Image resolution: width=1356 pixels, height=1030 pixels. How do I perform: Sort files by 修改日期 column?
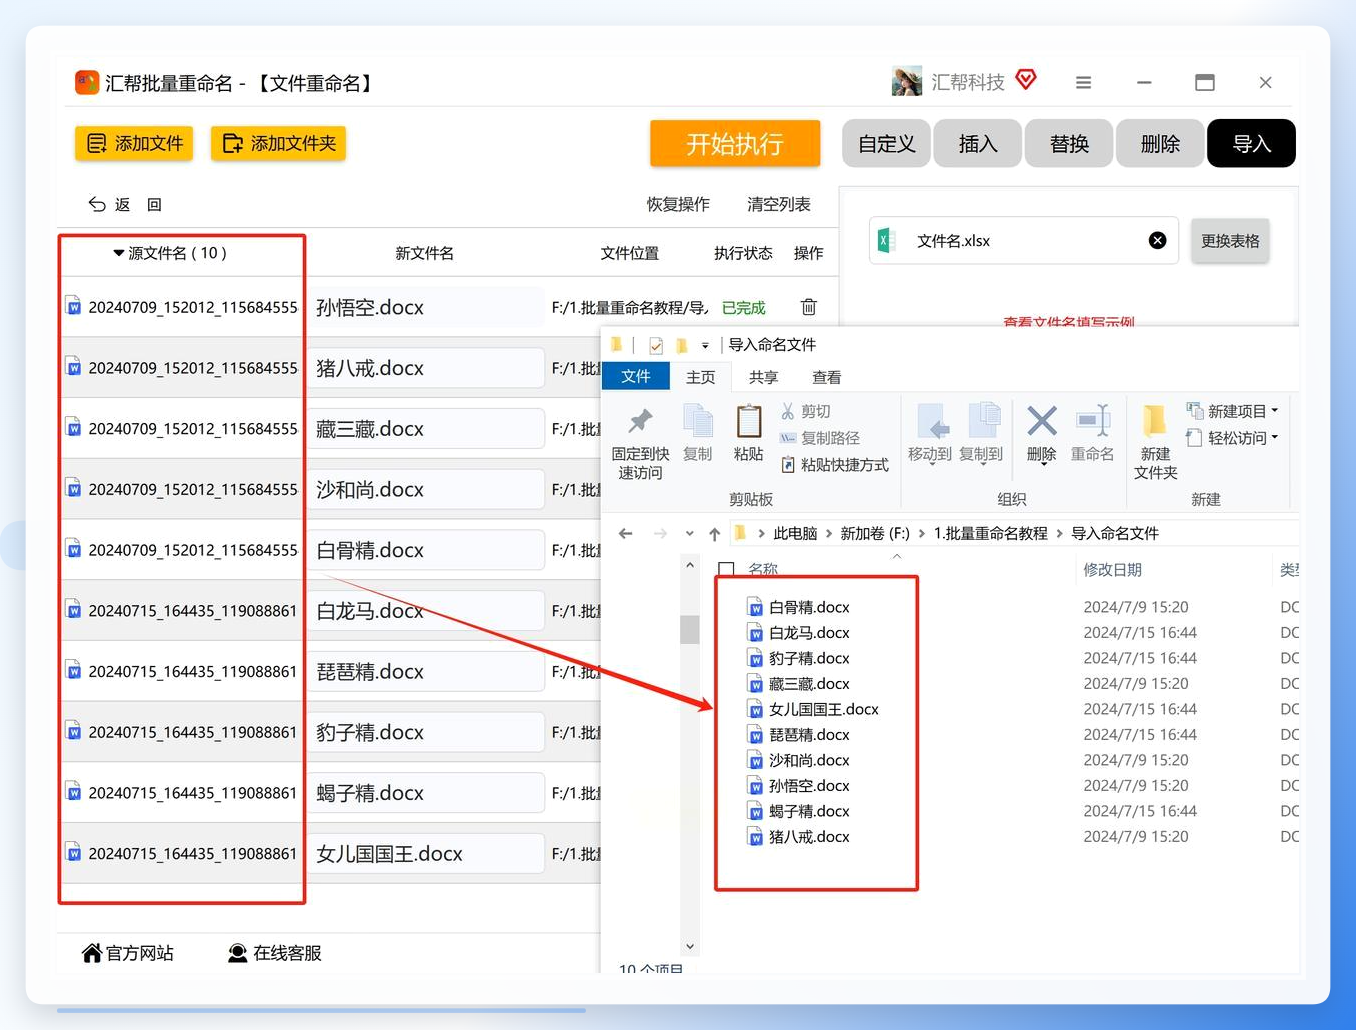(1112, 570)
